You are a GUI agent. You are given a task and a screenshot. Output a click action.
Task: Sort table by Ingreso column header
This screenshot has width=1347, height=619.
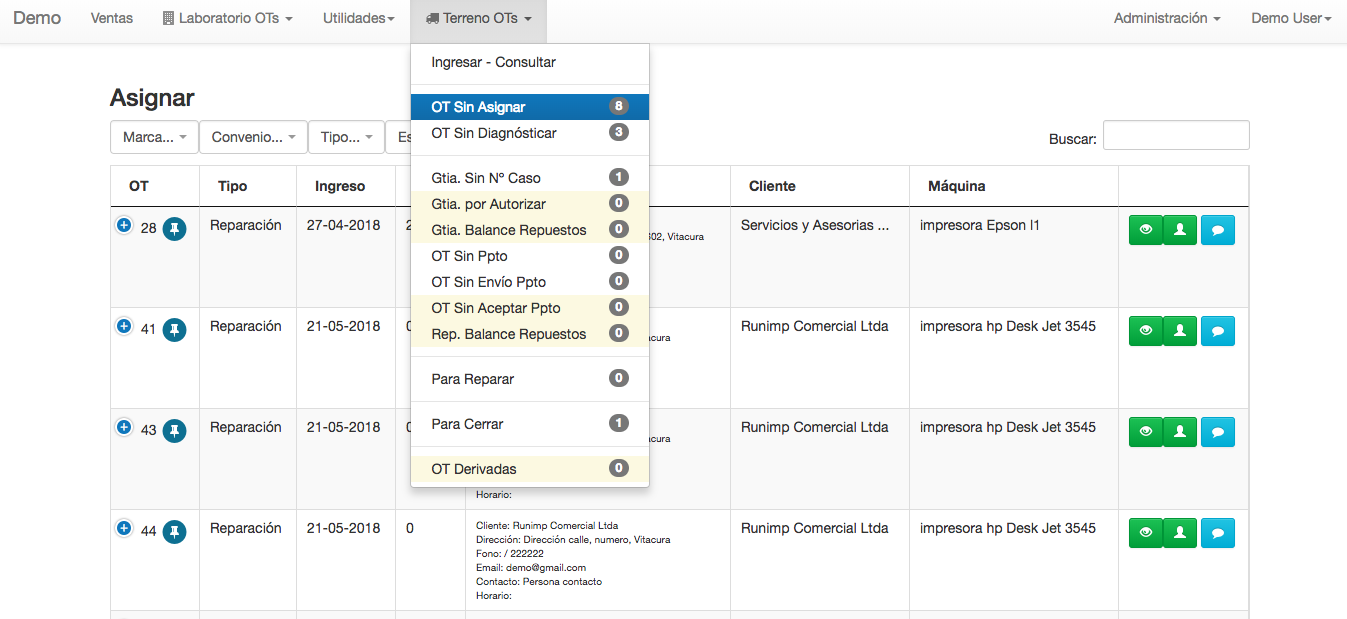[x=346, y=186]
